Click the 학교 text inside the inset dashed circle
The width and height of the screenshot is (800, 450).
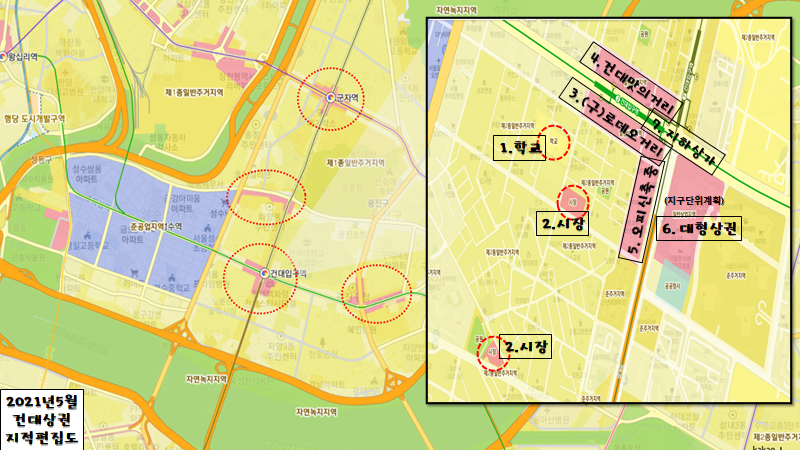tap(554, 141)
